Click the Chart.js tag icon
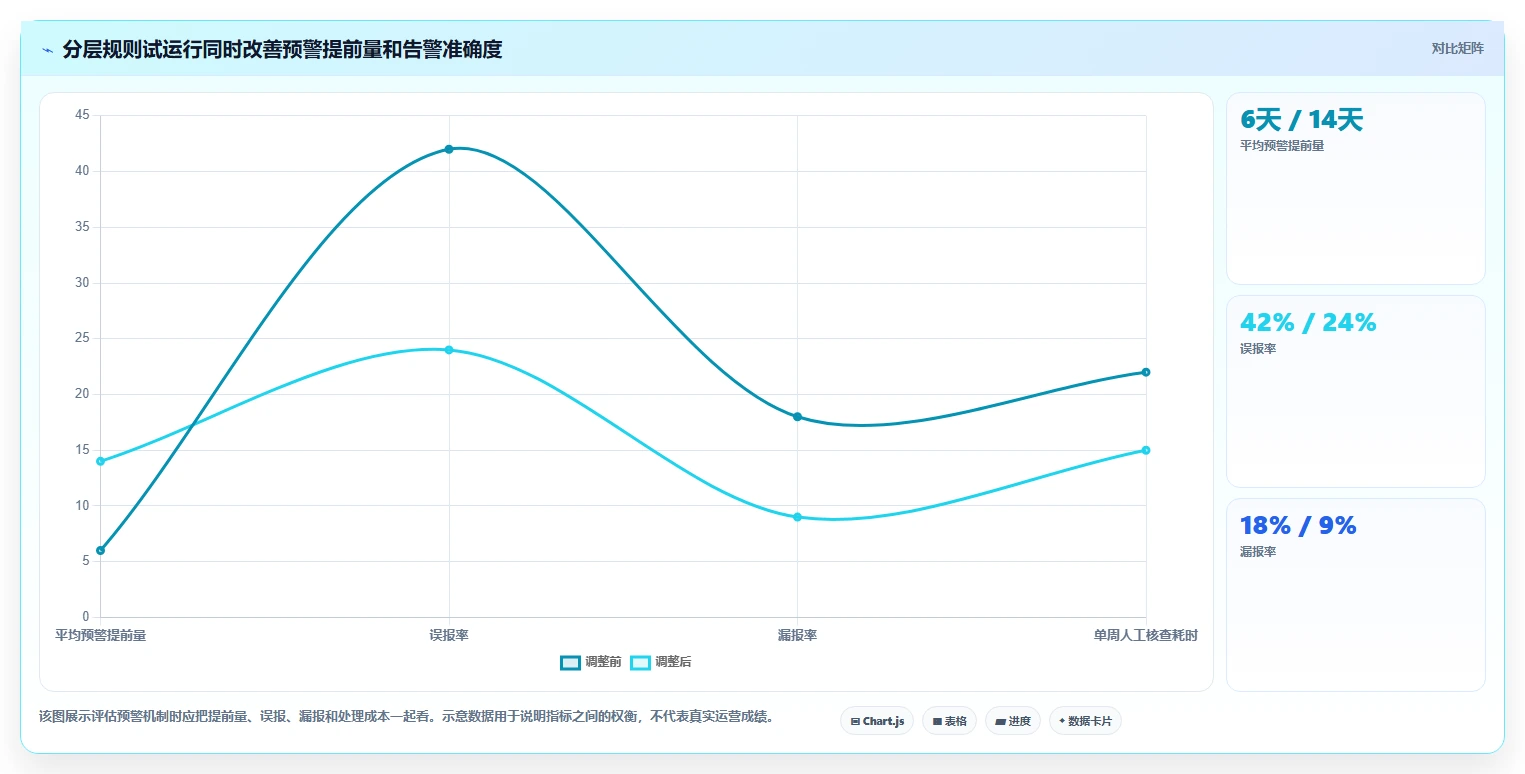 point(855,721)
